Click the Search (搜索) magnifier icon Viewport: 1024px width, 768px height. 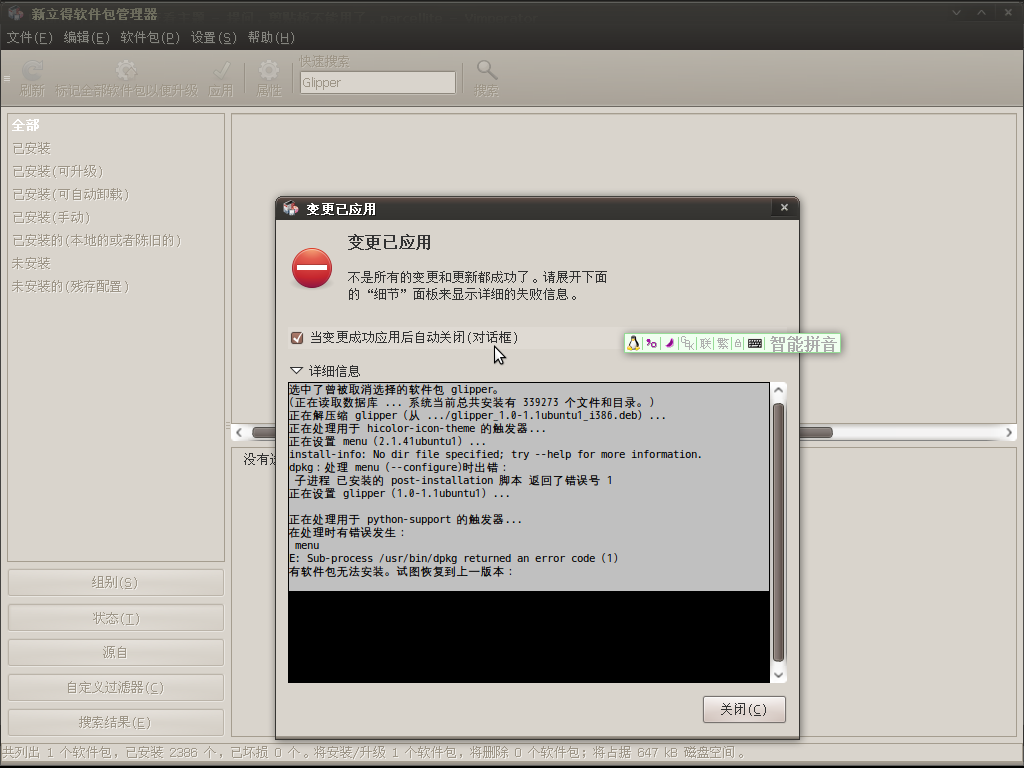coord(487,70)
